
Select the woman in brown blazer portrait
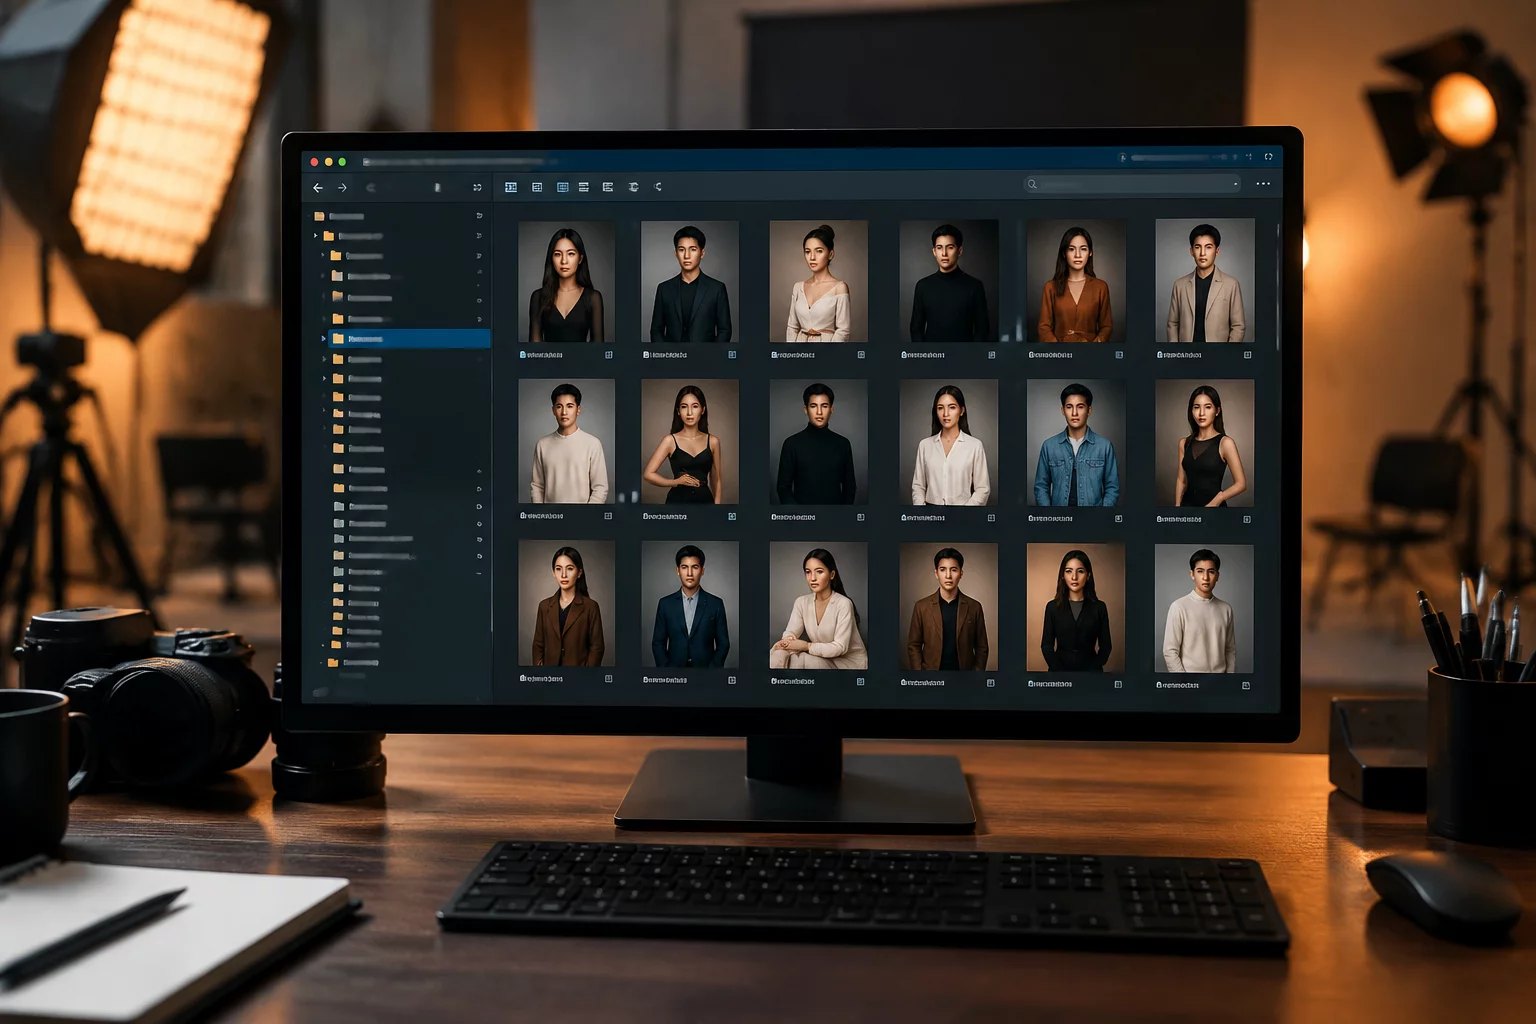[x=567, y=603]
